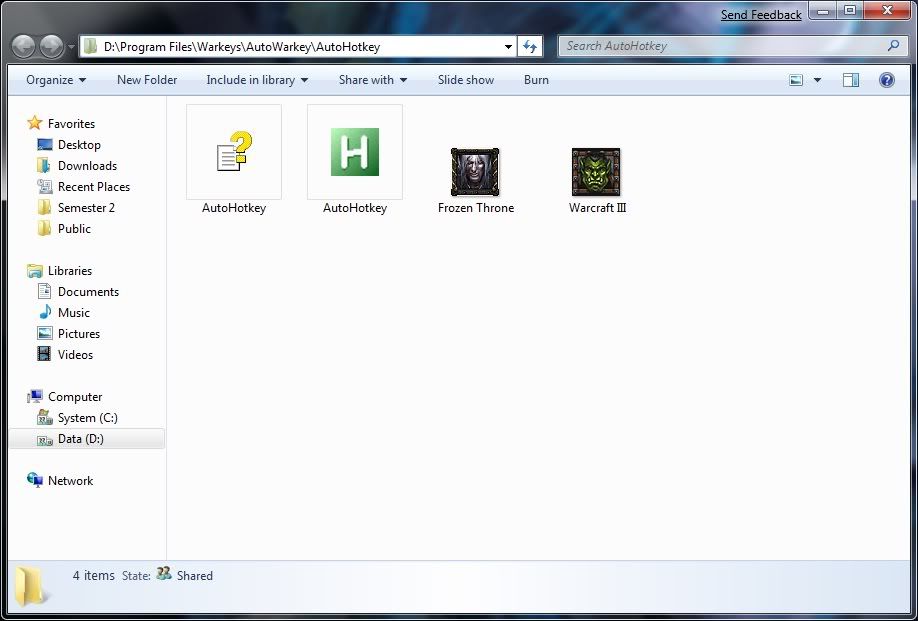
Task: Click the folder icon in the address bar
Action: coord(90,46)
